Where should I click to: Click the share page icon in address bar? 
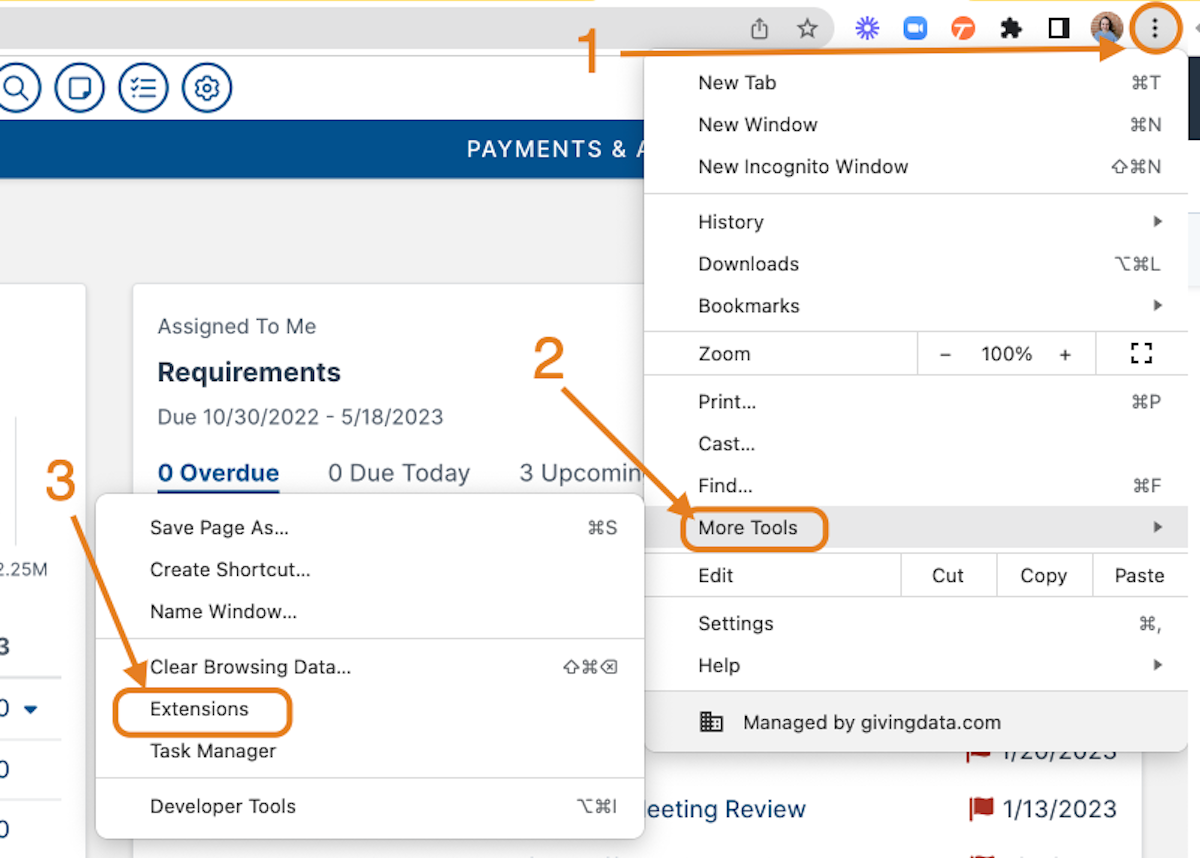click(x=760, y=29)
